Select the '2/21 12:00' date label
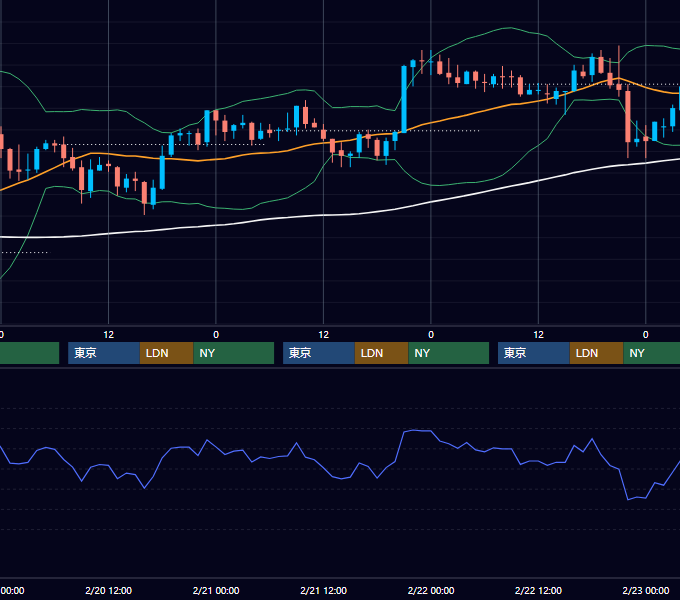This screenshot has width=680, height=600. point(324,590)
